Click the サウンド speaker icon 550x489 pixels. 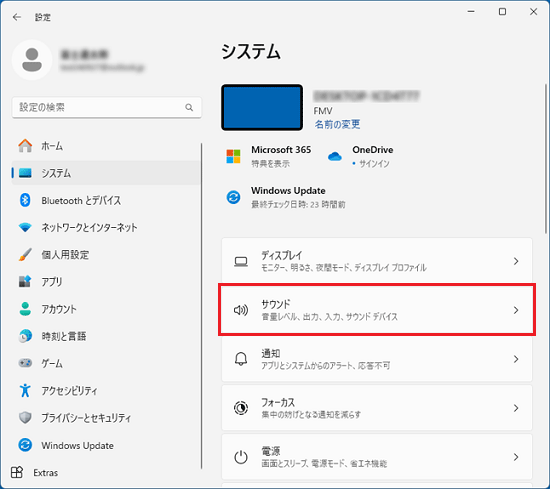pyautogui.click(x=241, y=310)
